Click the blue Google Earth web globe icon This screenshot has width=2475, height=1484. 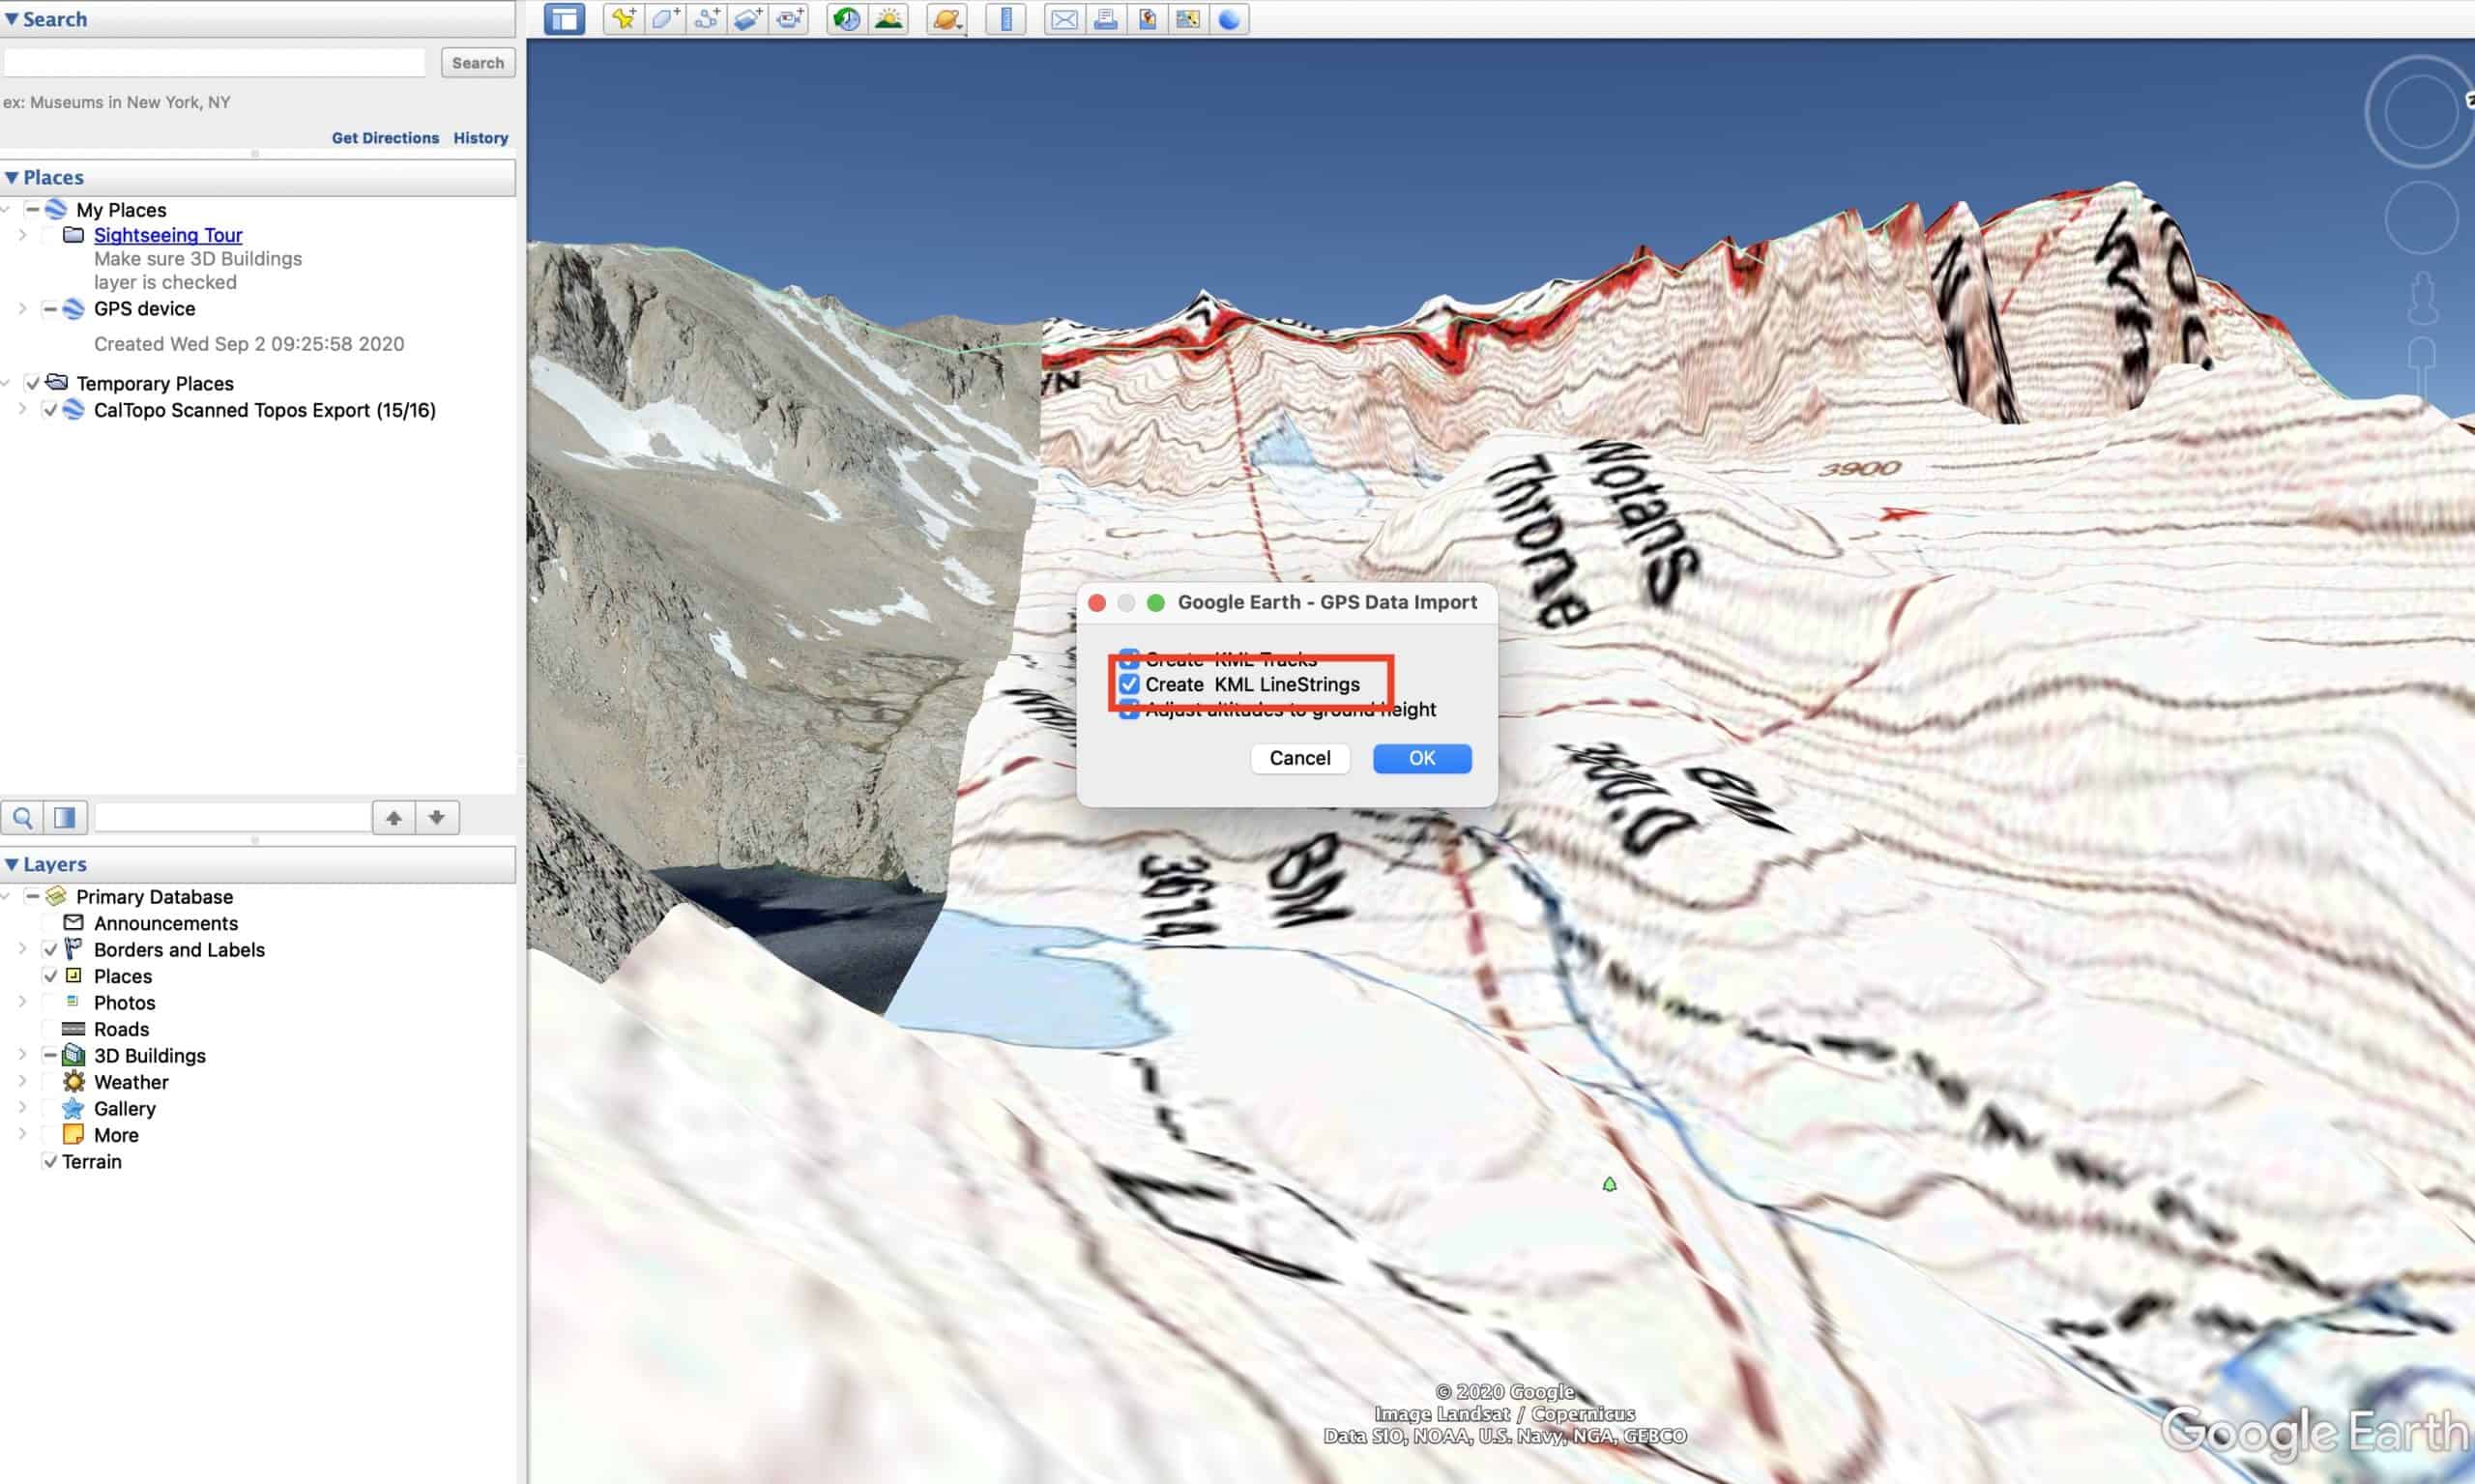1229,19
